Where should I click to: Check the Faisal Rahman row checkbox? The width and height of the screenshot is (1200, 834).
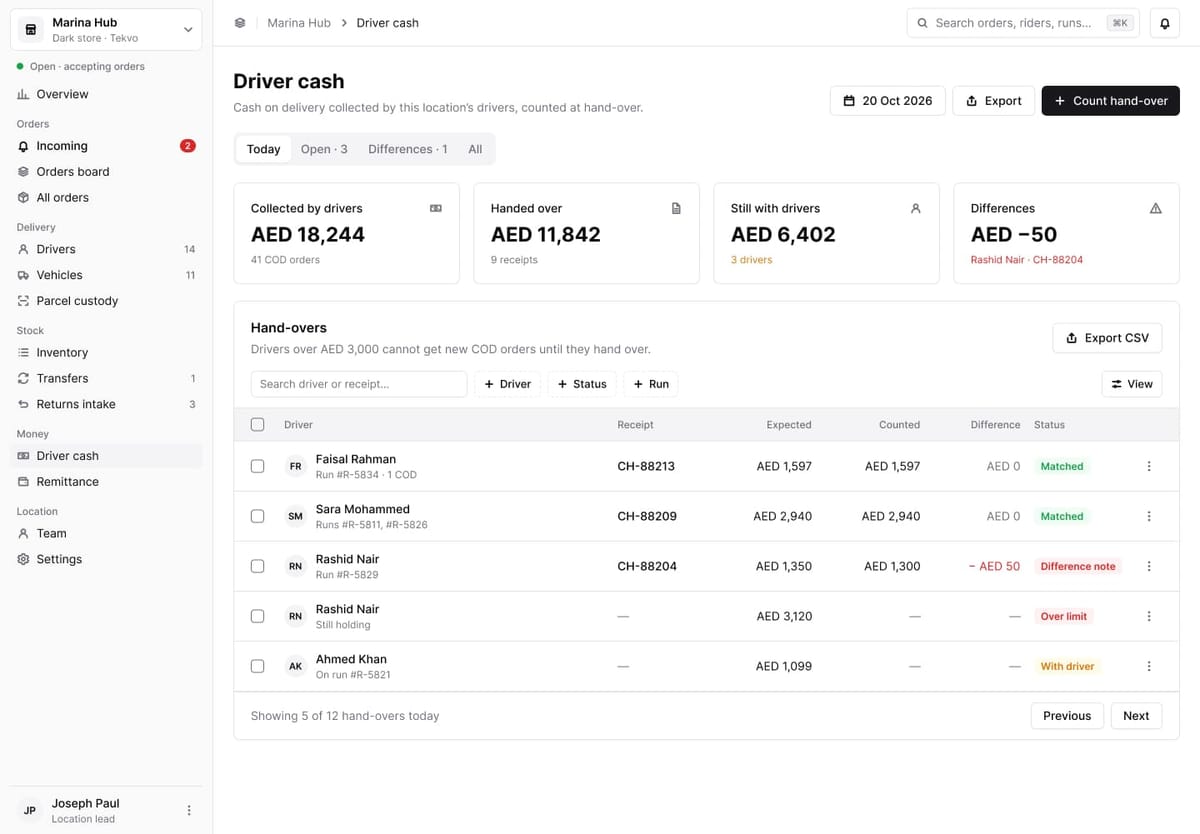tap(257, 466)
